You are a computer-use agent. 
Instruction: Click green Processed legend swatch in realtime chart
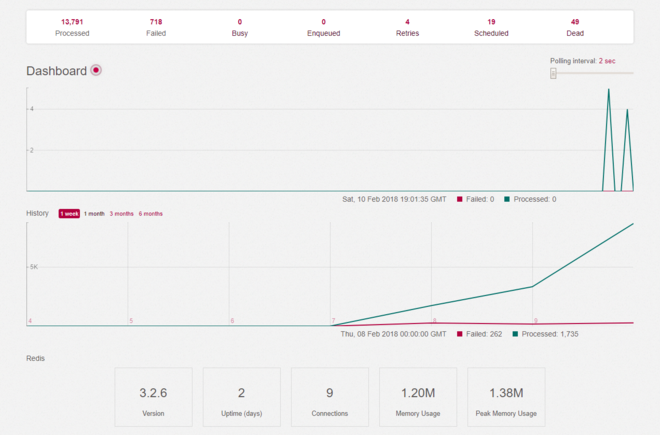click(507, 199)
